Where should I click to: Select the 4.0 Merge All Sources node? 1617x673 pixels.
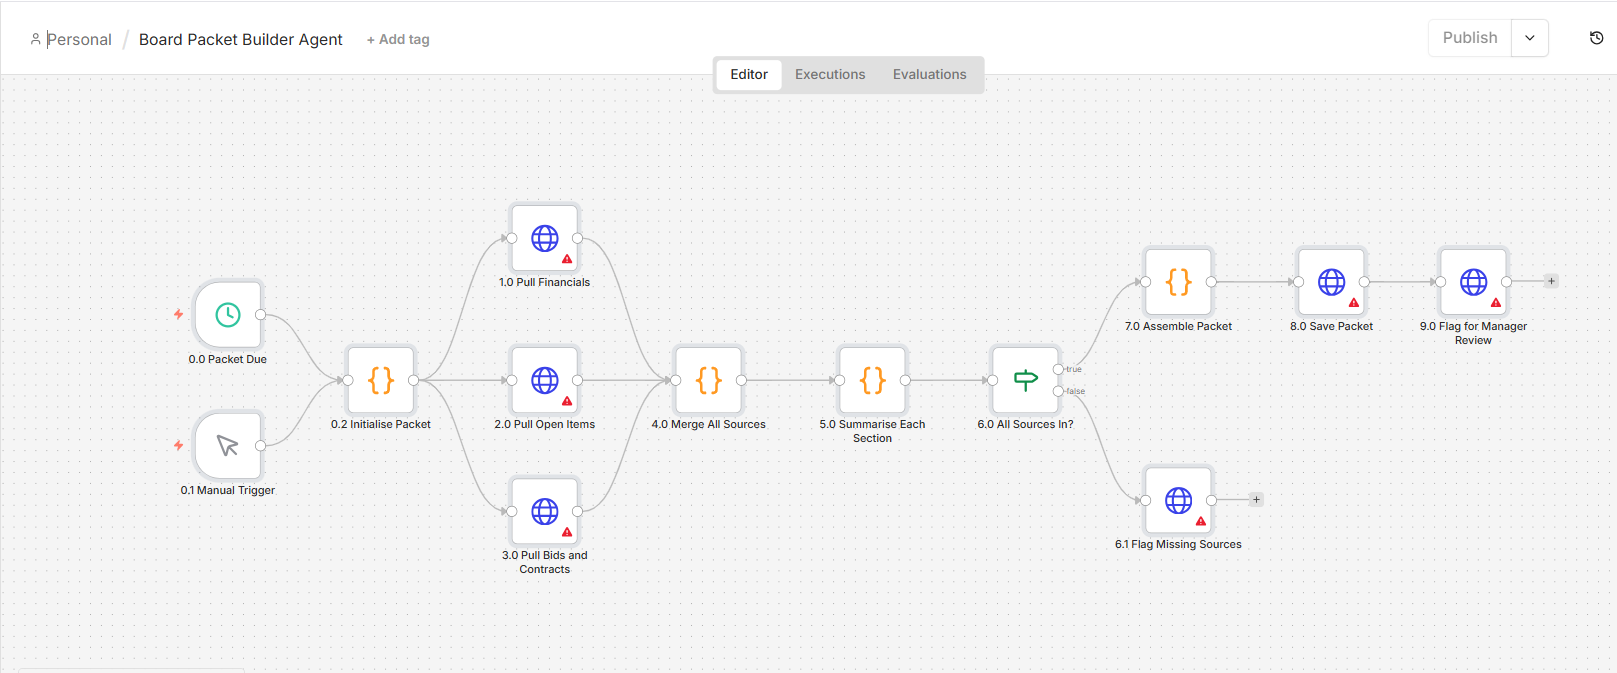coord(709,380)
